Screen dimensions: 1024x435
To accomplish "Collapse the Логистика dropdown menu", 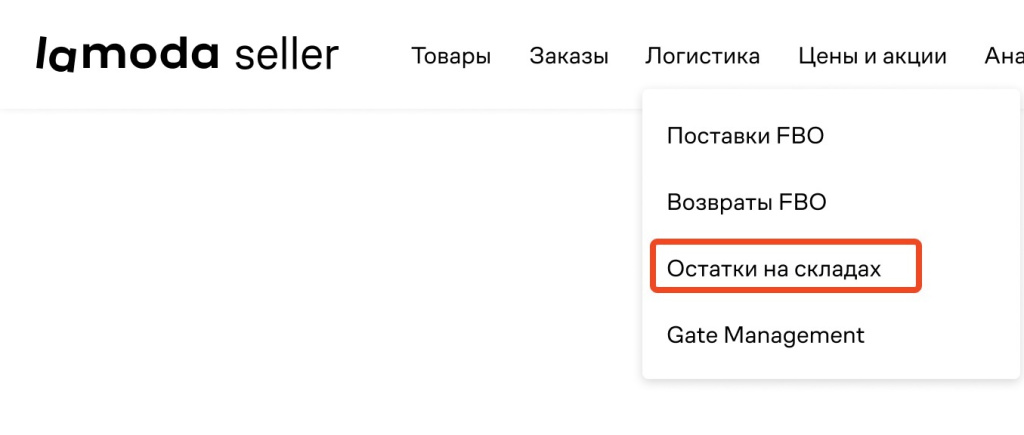I will pyautogui.click(x=703, y=56).
